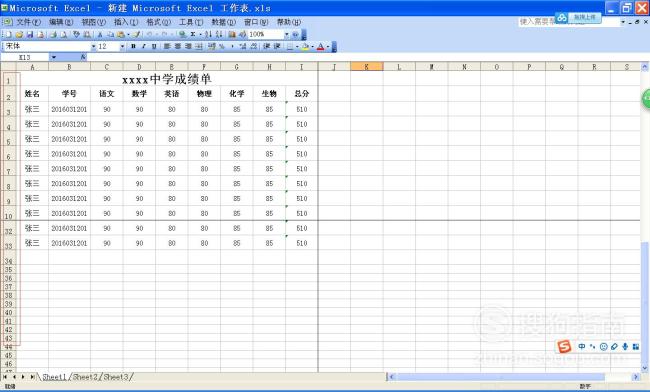
Task: Click the column K header
Action: (x=366, y=66)
